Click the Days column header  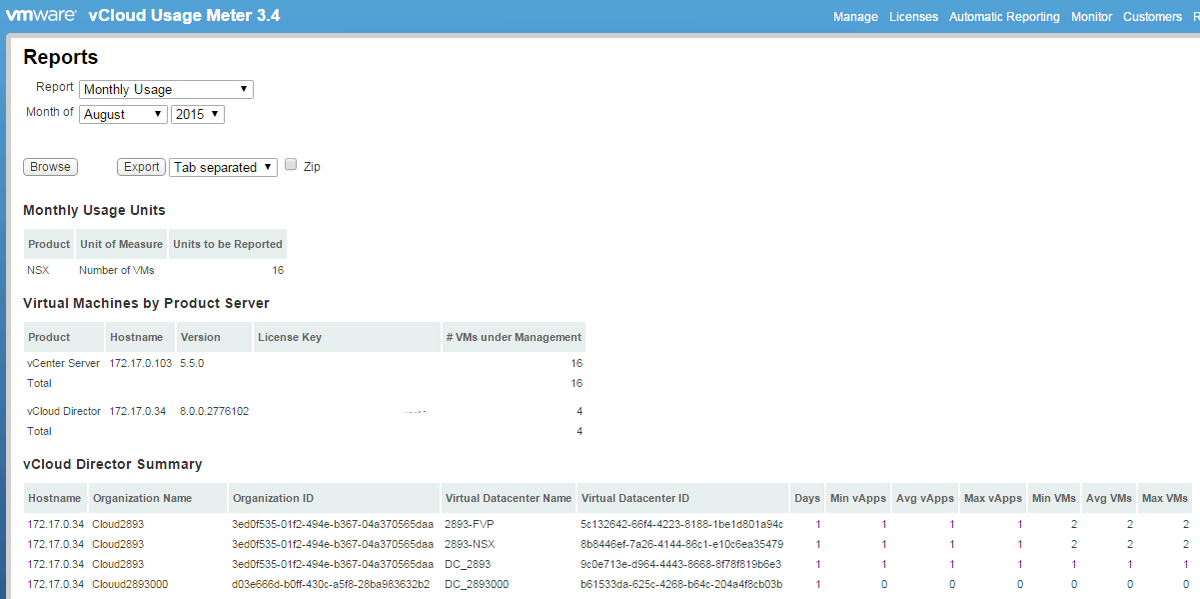pyautogui.click(x=807, y=498)
